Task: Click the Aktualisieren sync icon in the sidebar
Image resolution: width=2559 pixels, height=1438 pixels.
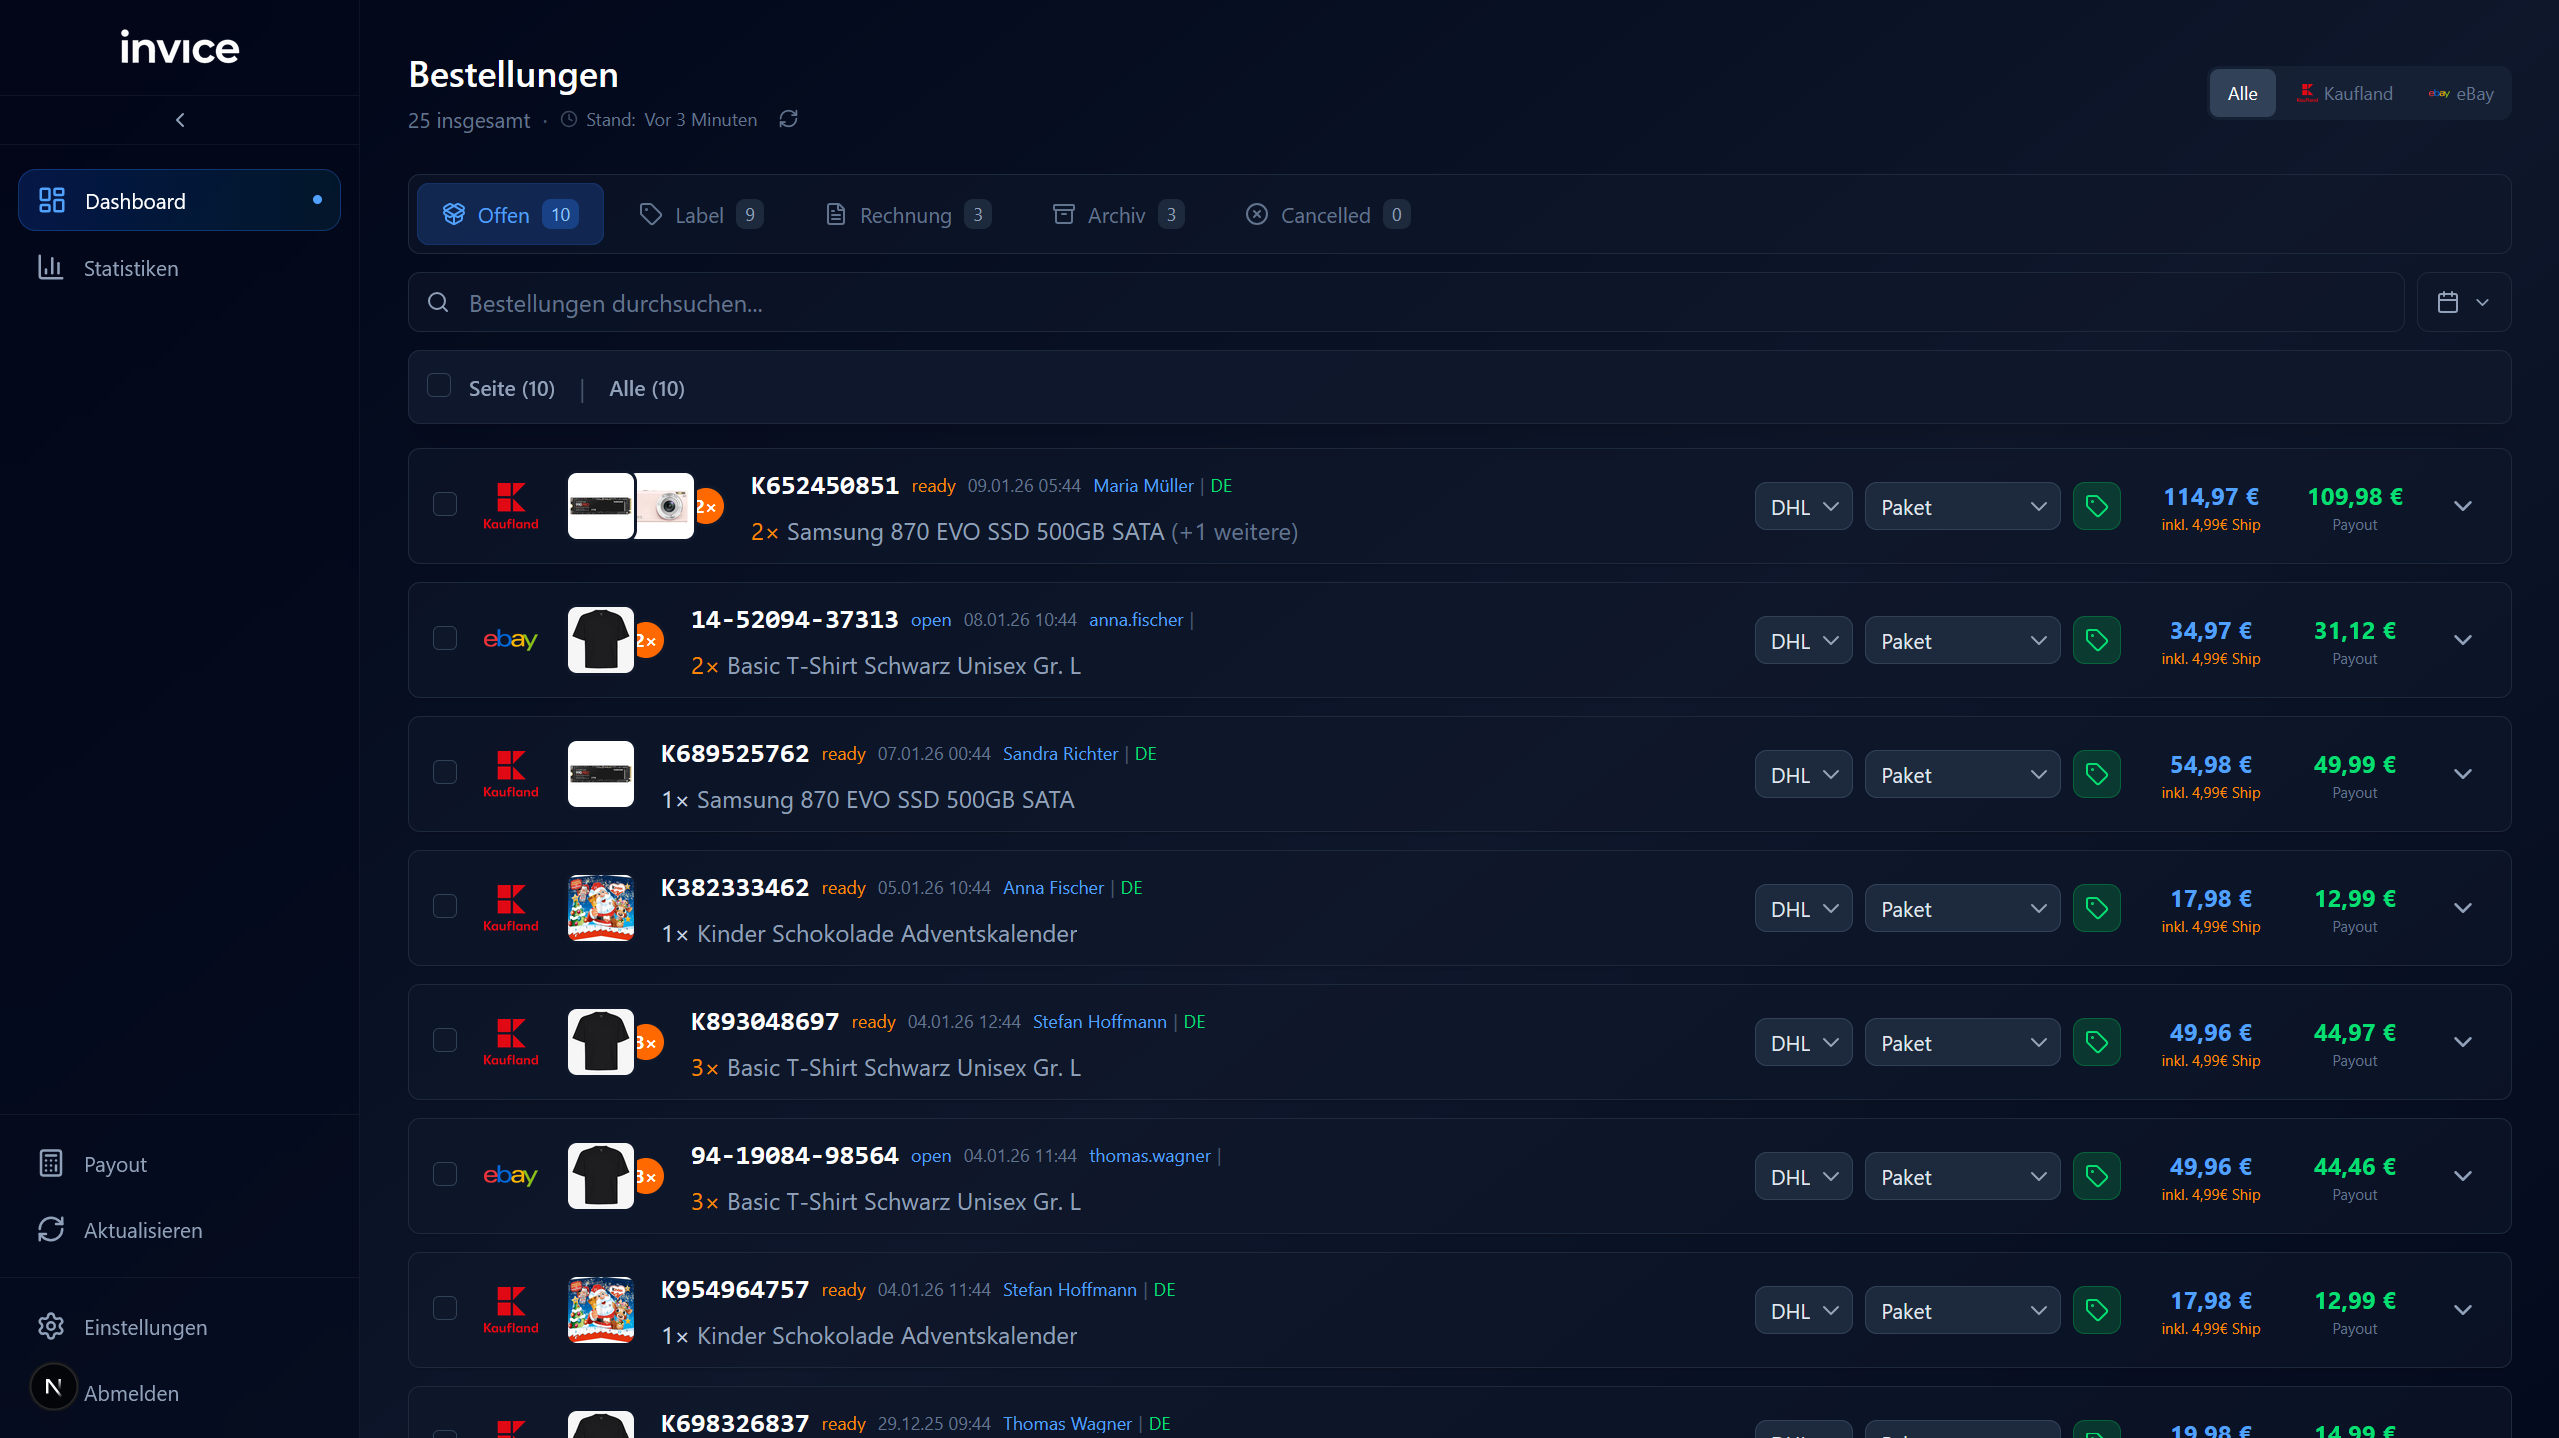Action: pos(50,1229)
